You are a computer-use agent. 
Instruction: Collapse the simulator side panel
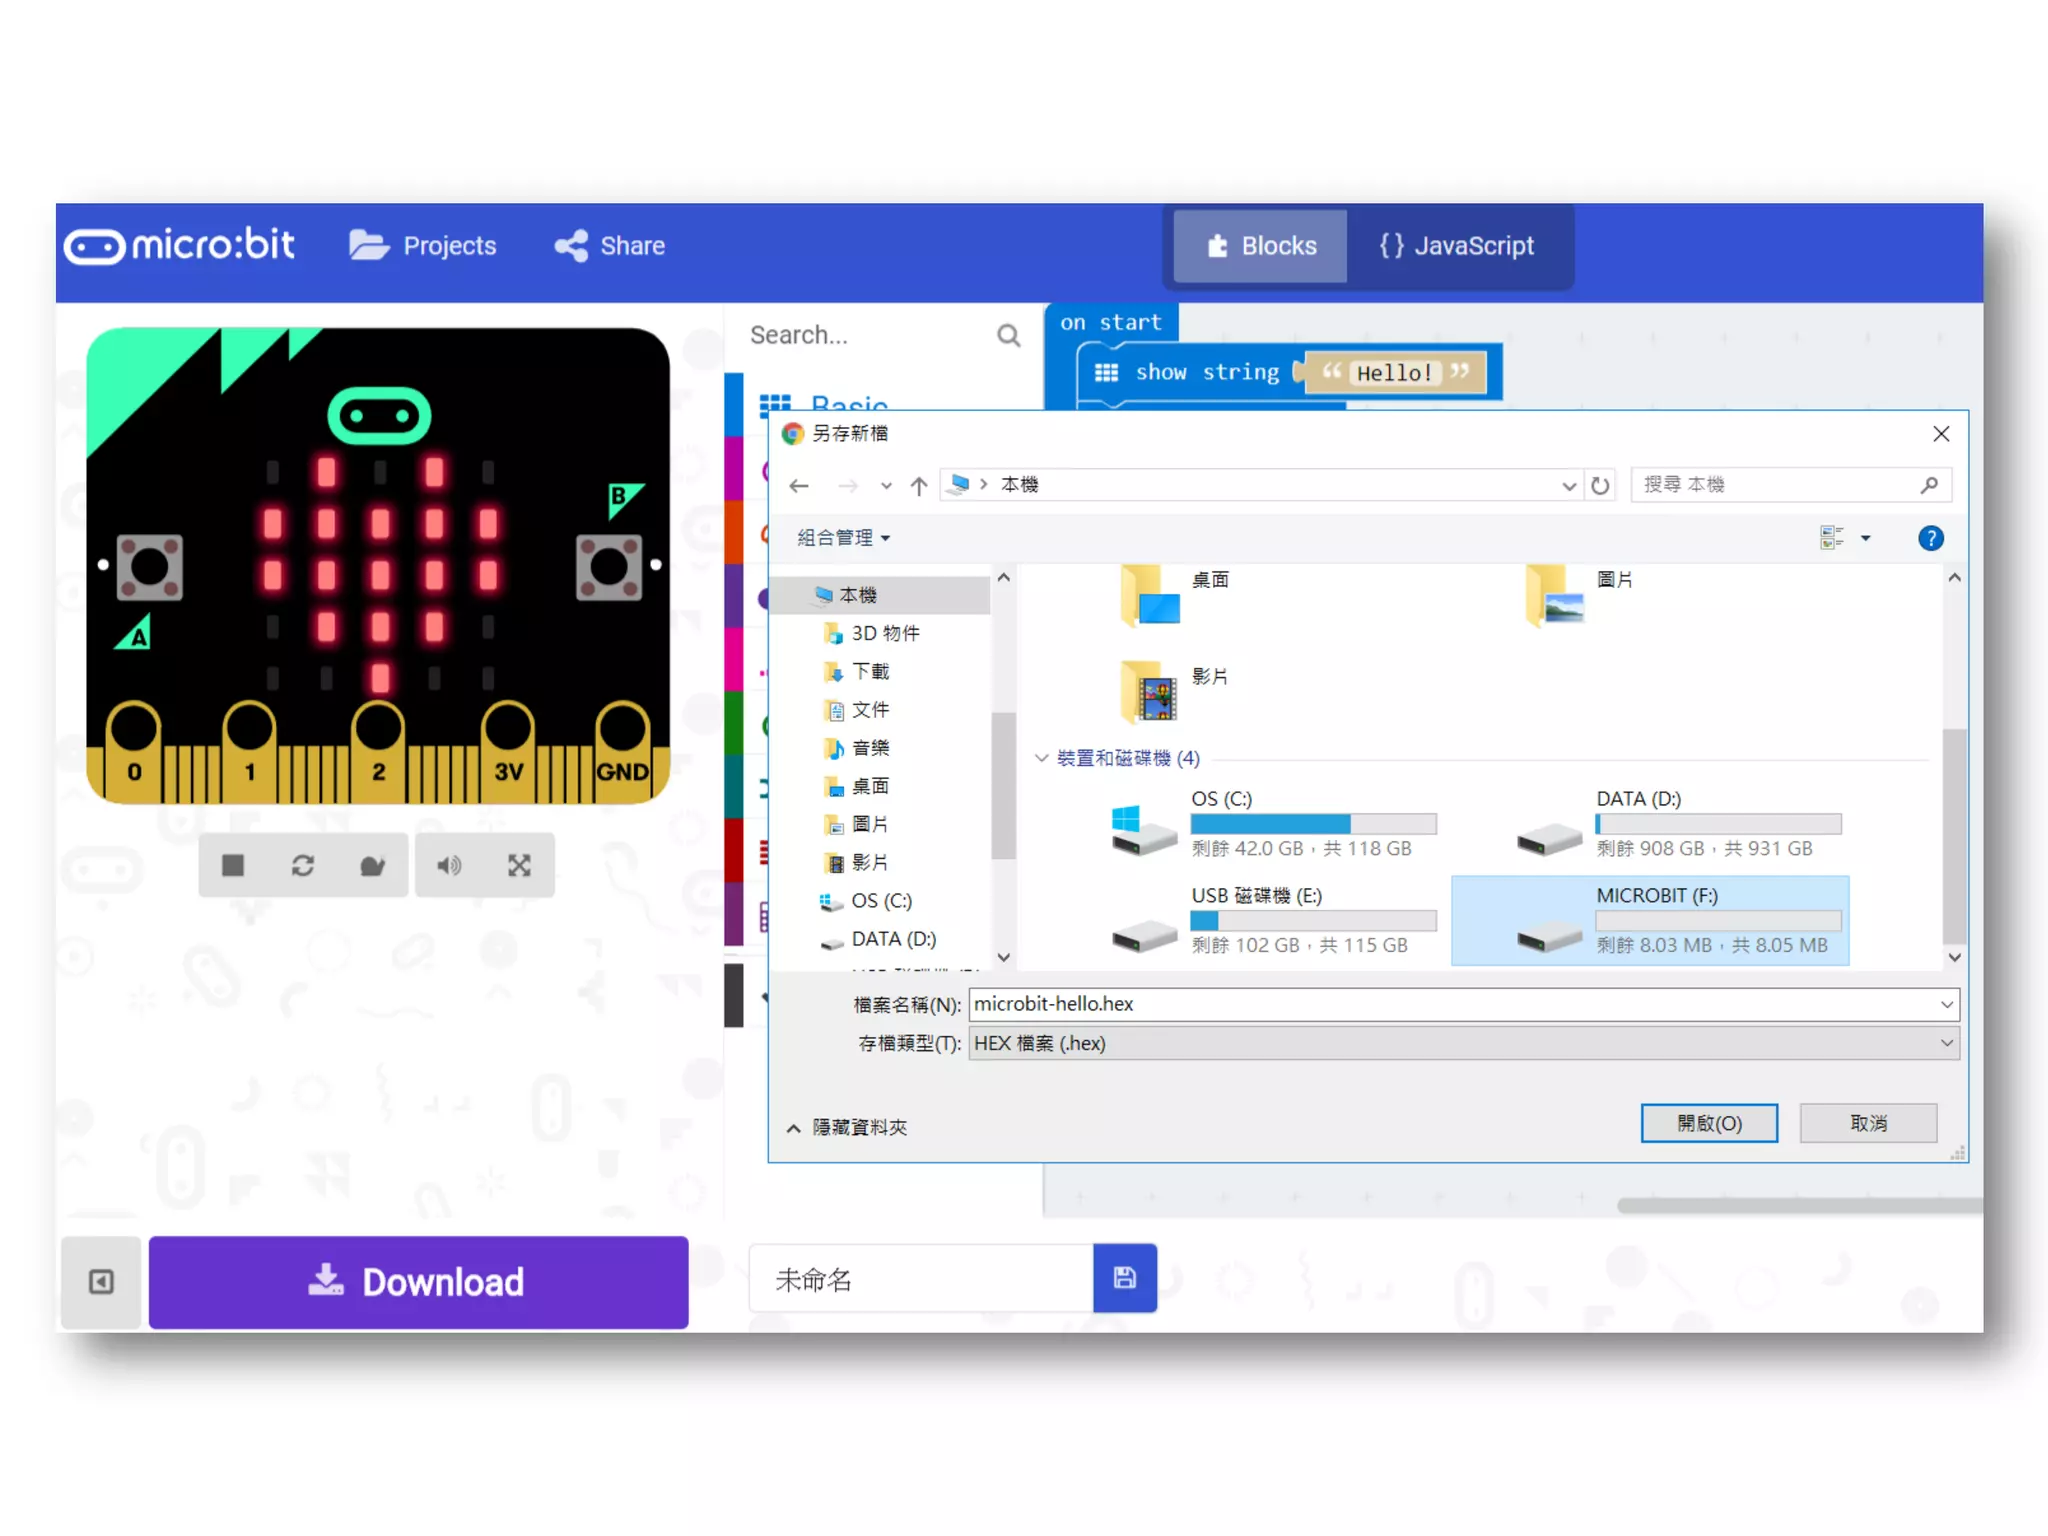[101, 1282]
